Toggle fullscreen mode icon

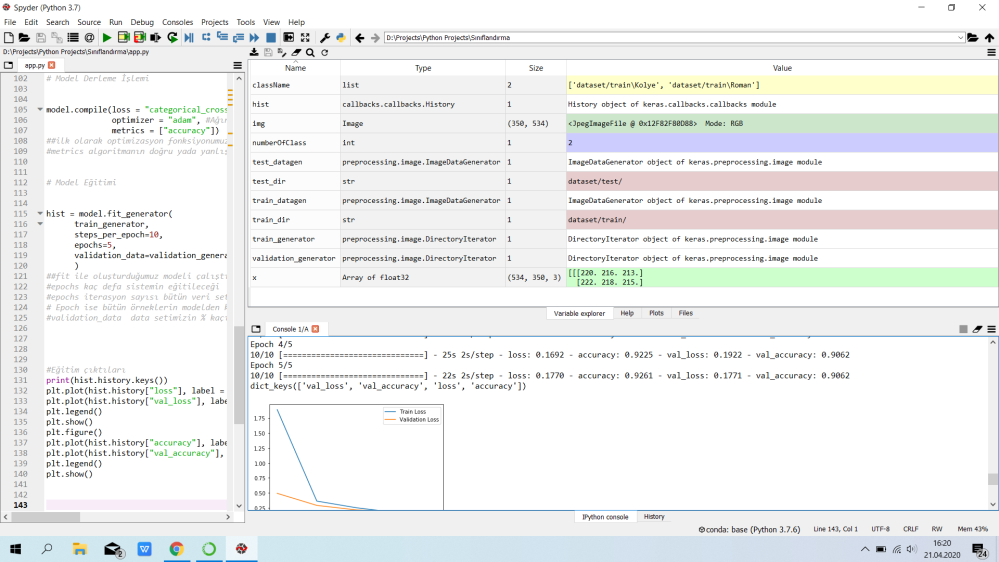click(305, 38)
